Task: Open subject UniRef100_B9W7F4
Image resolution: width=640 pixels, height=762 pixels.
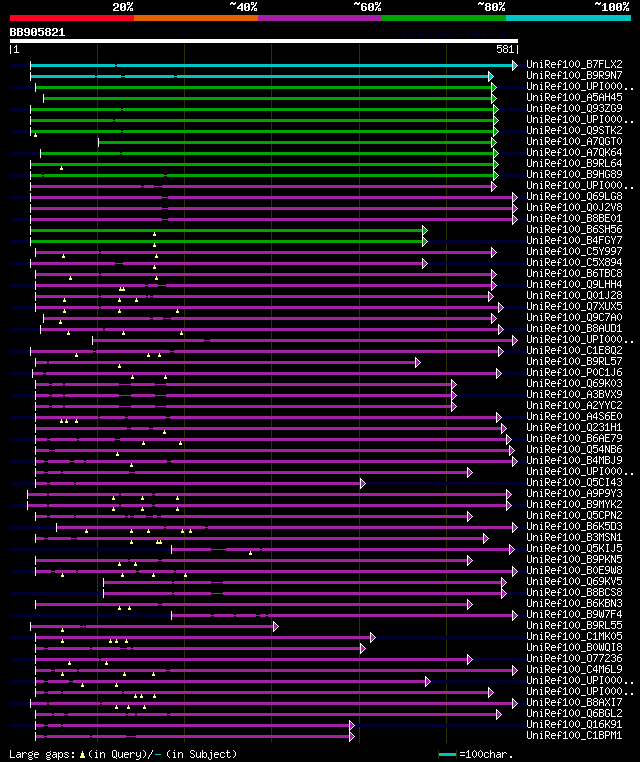Action: [x=574, y=614]
